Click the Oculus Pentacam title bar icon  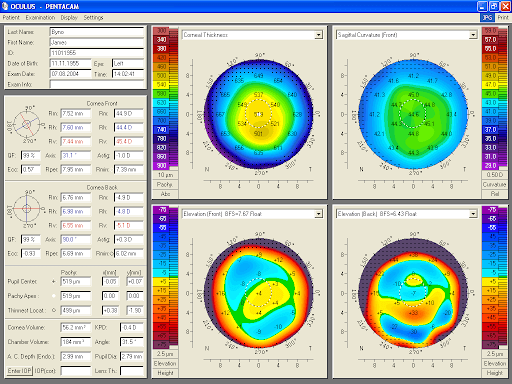[x=4, y=6]
